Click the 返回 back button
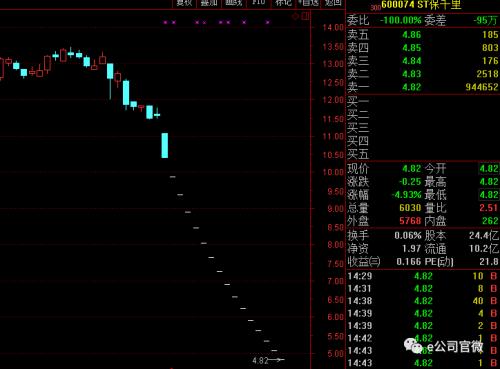 pos(333,3)
